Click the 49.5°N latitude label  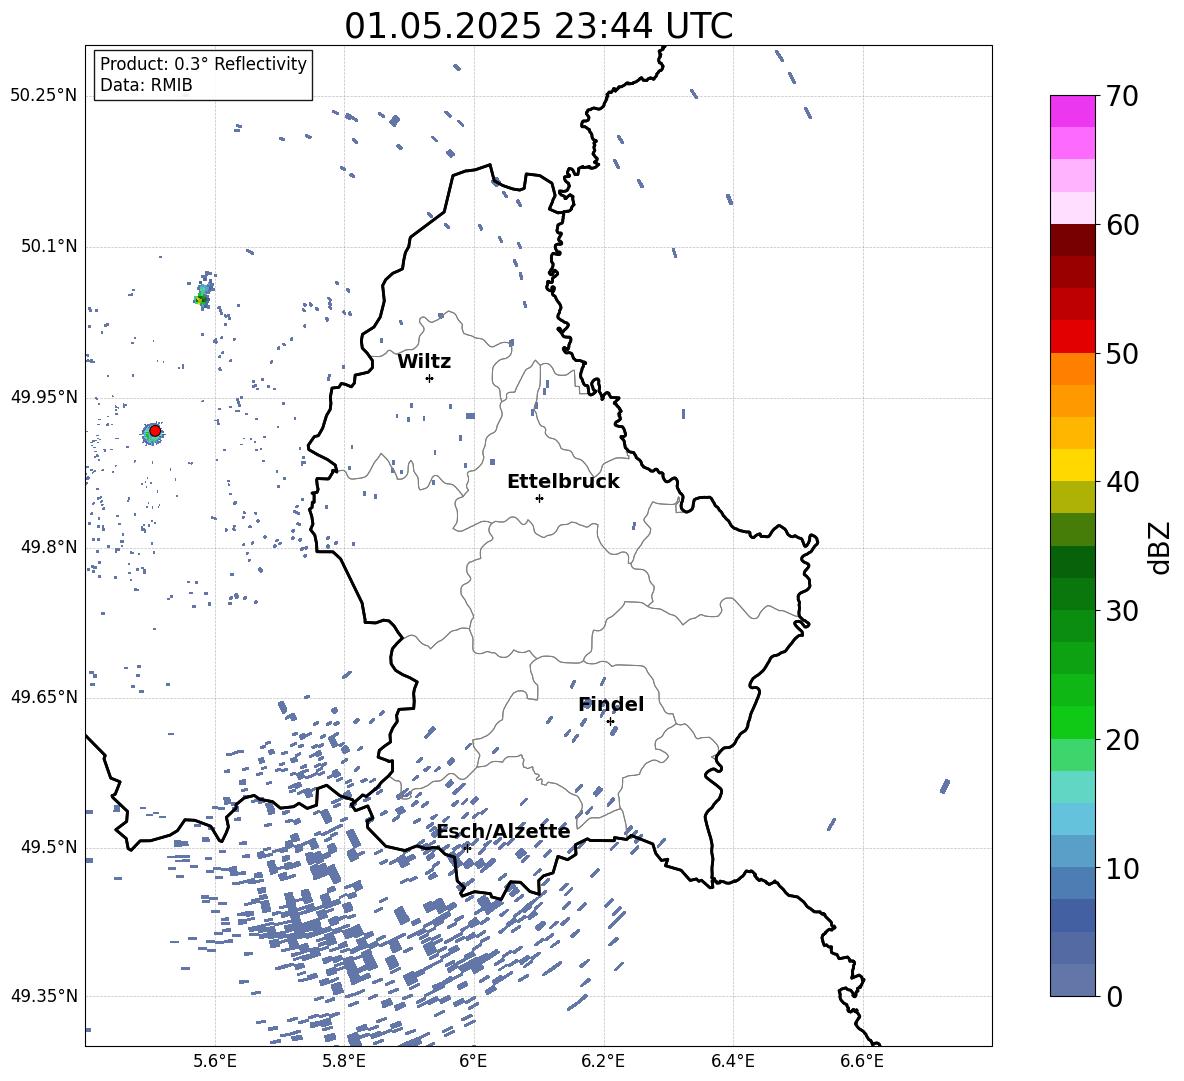tap(49, 846)
